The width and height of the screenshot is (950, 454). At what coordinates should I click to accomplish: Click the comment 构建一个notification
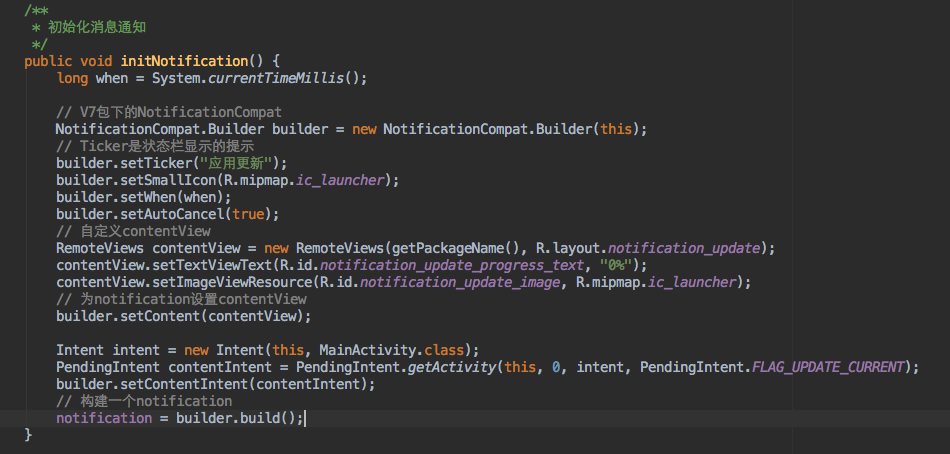click(x=144, y=401)
